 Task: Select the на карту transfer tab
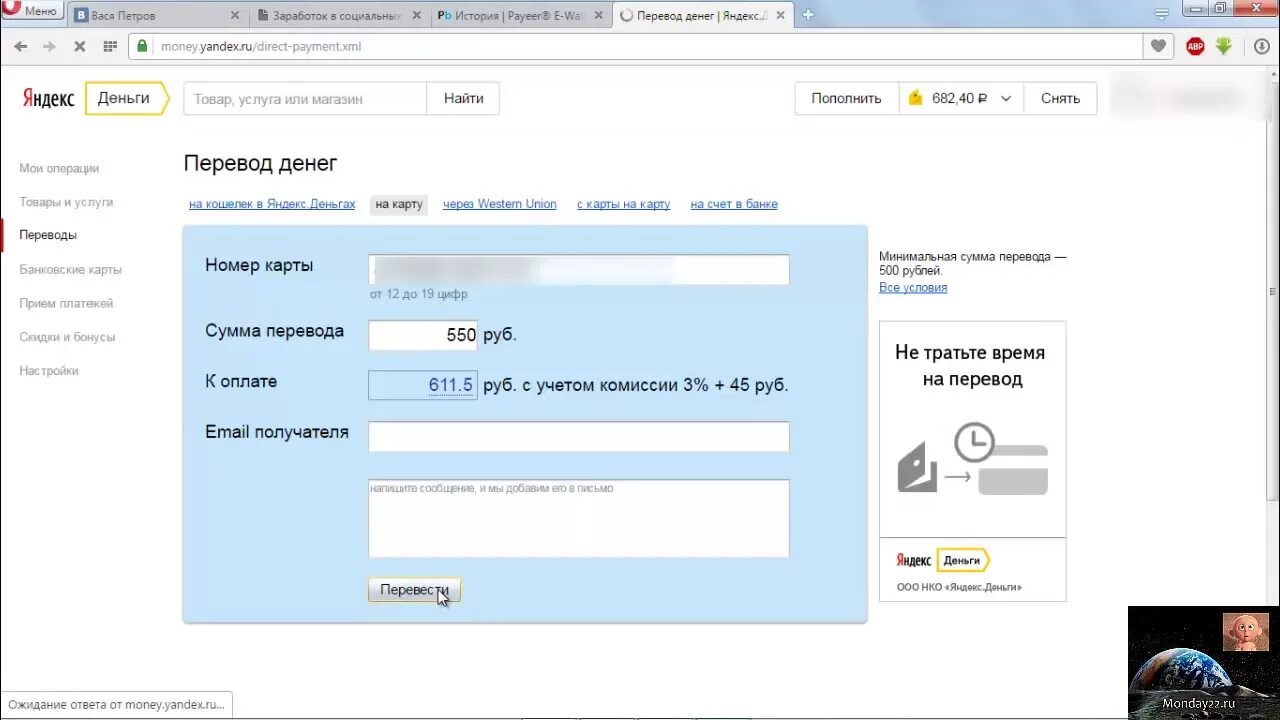click(x=399, y=204)
